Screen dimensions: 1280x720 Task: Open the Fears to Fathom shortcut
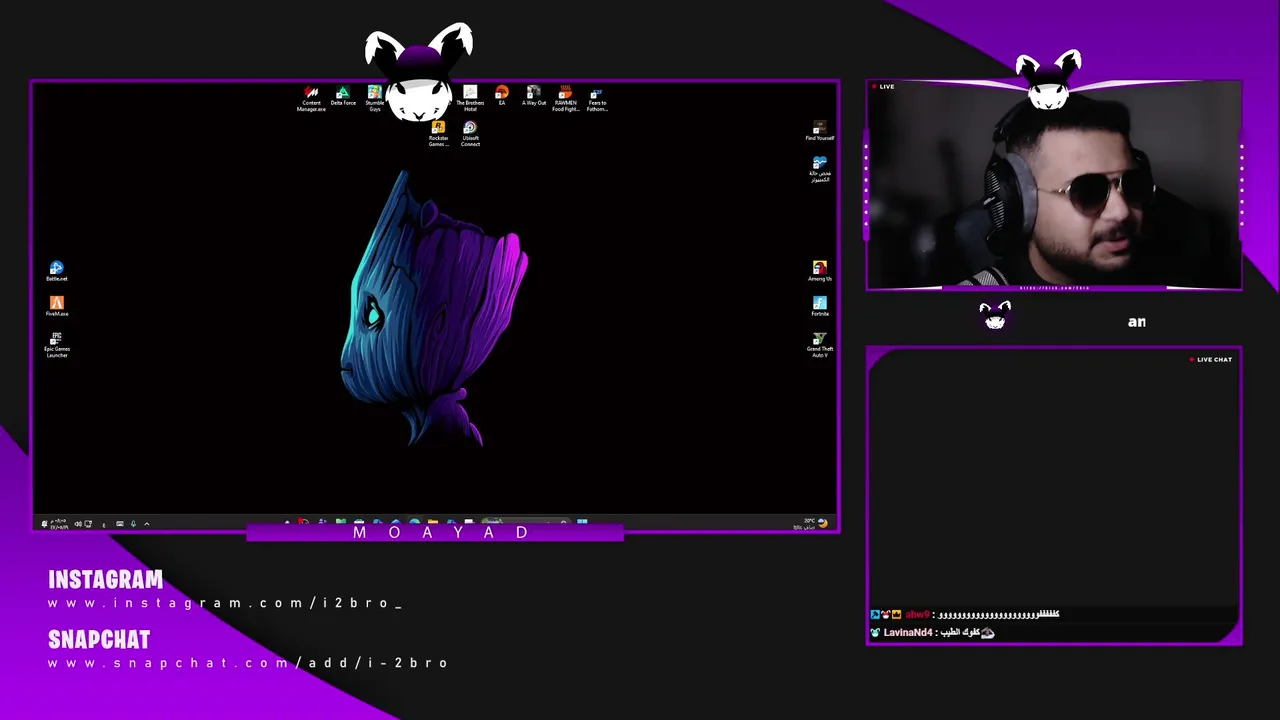coord(597,99)
